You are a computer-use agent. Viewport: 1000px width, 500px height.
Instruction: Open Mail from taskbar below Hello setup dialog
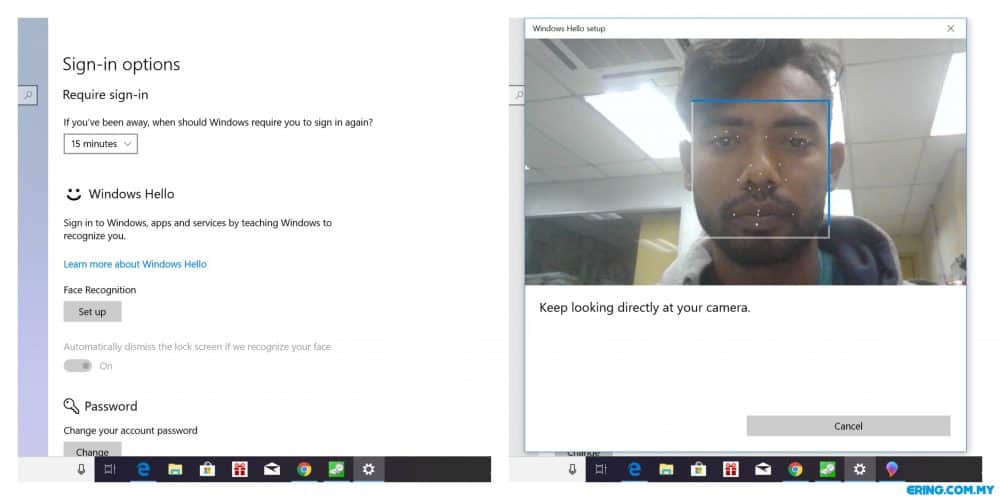point(763,470)
